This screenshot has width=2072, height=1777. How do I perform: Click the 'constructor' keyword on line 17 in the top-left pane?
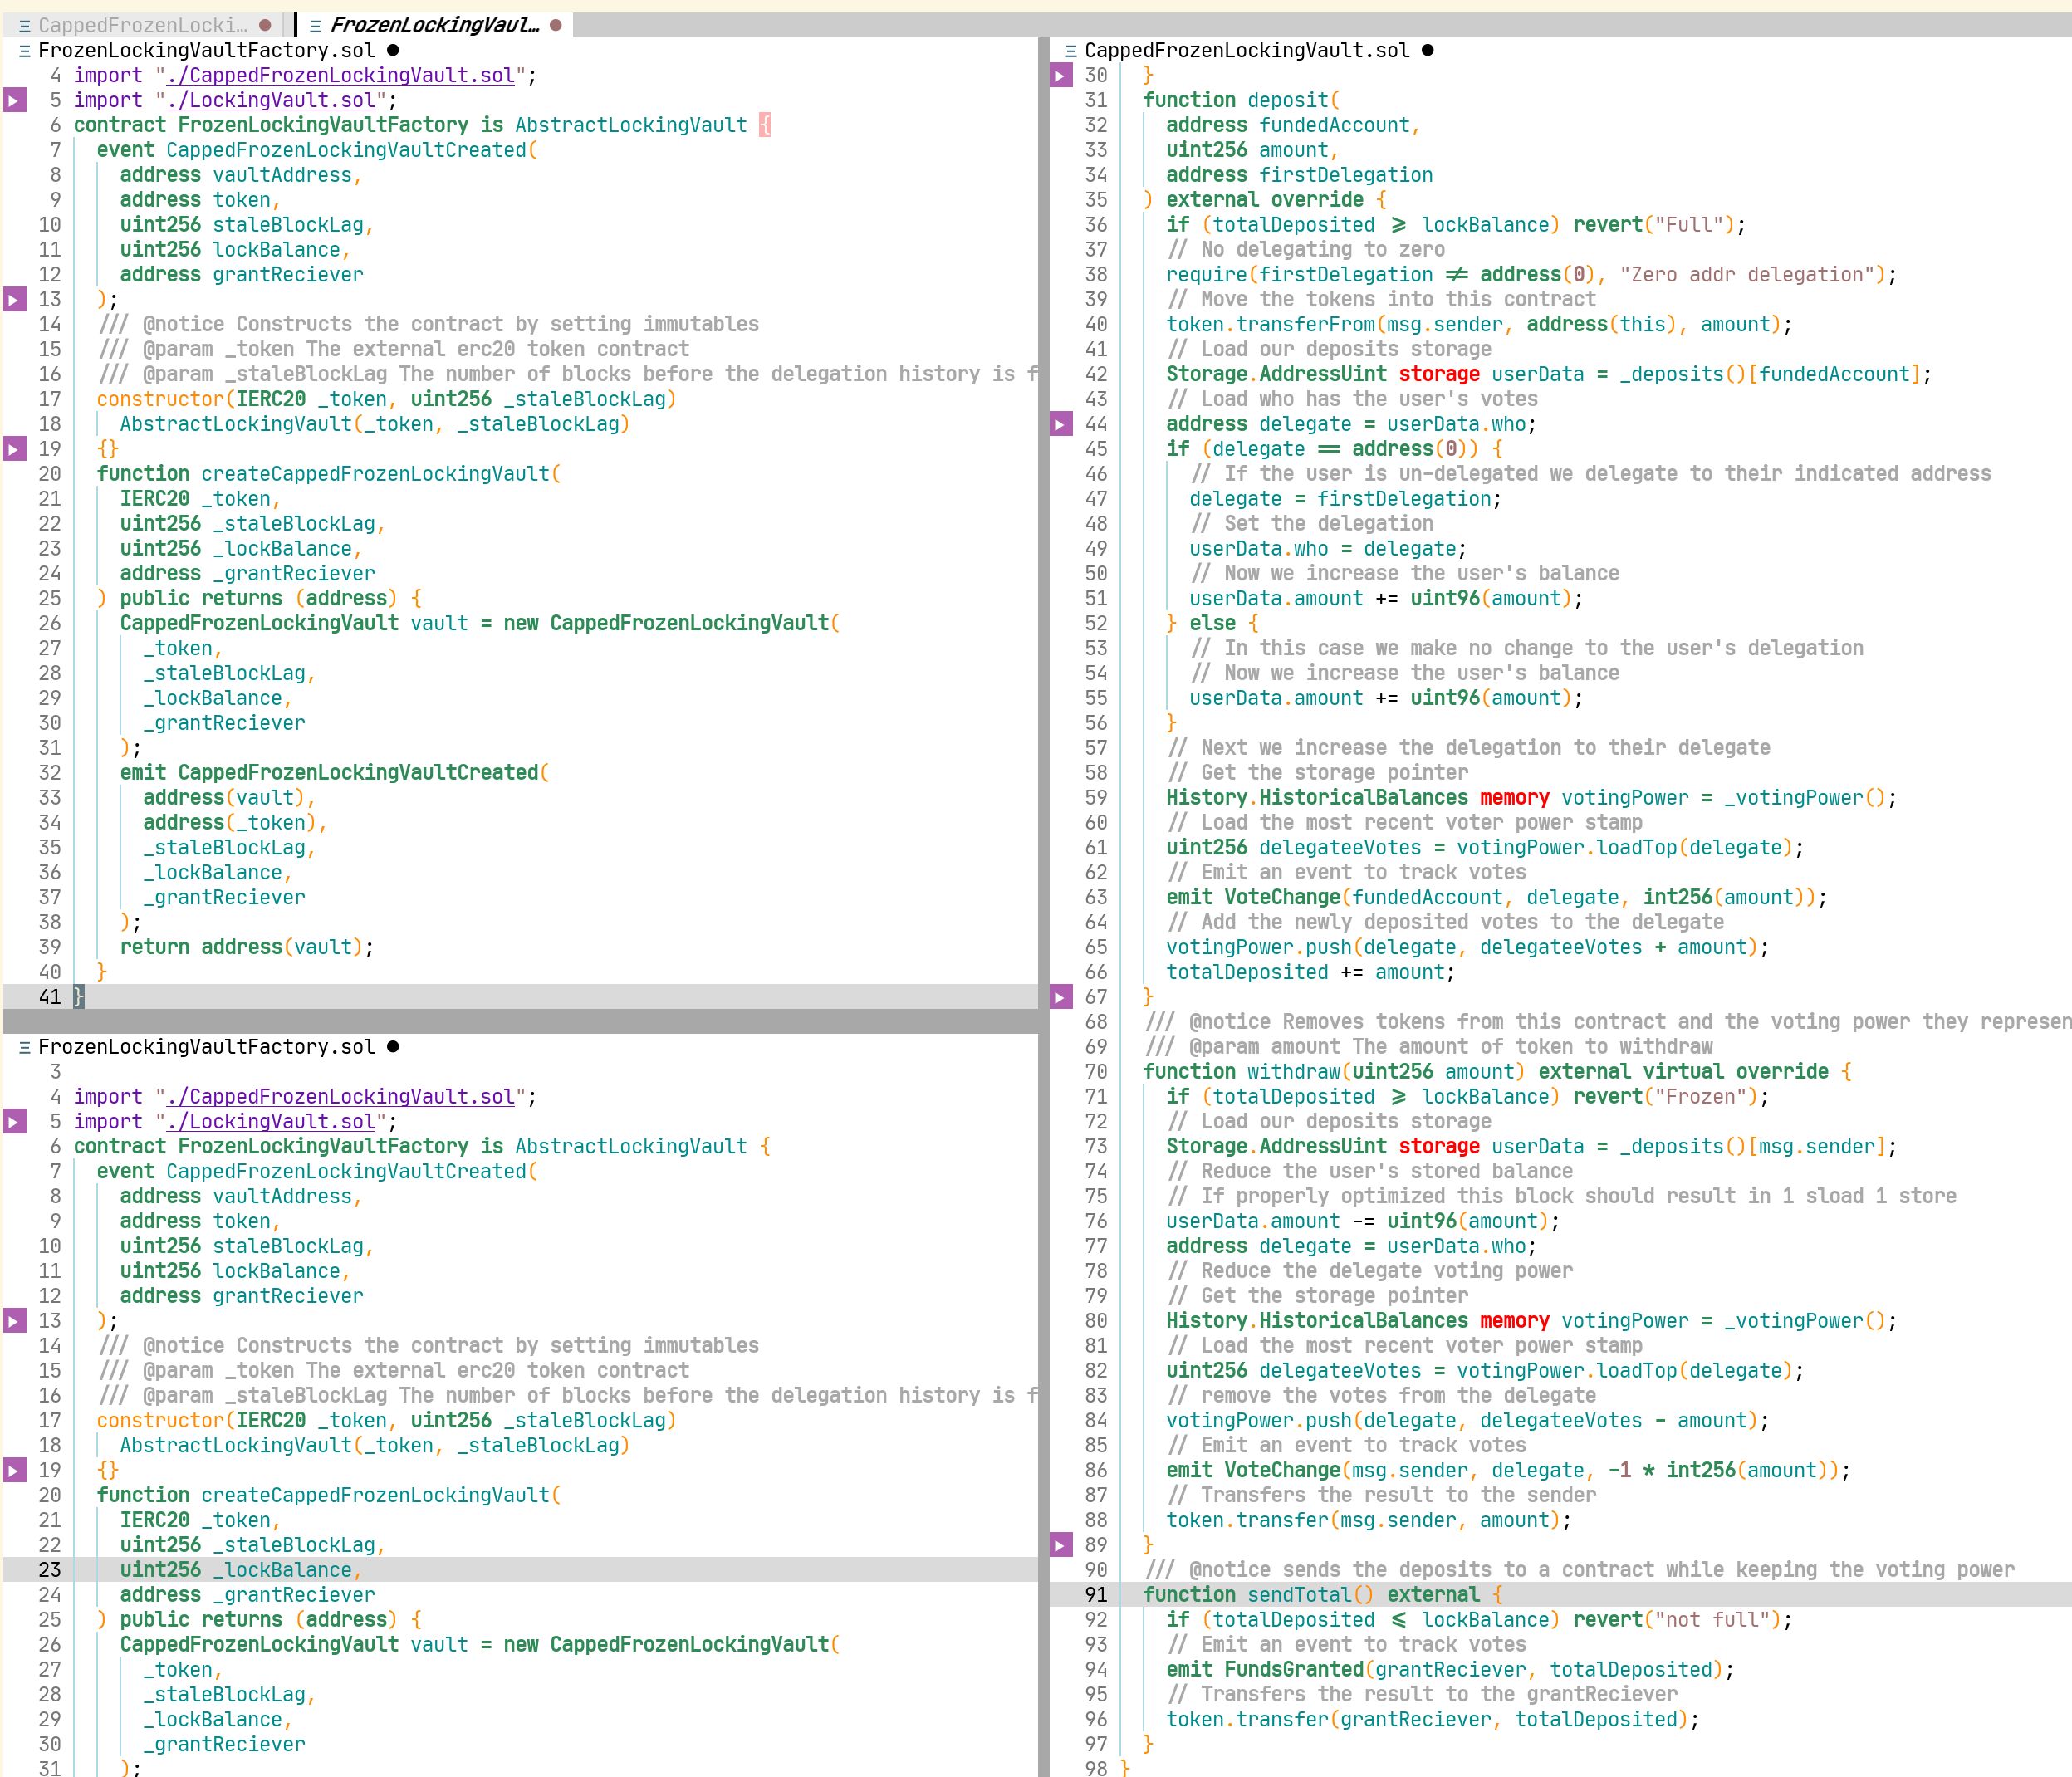coord(160,399)
